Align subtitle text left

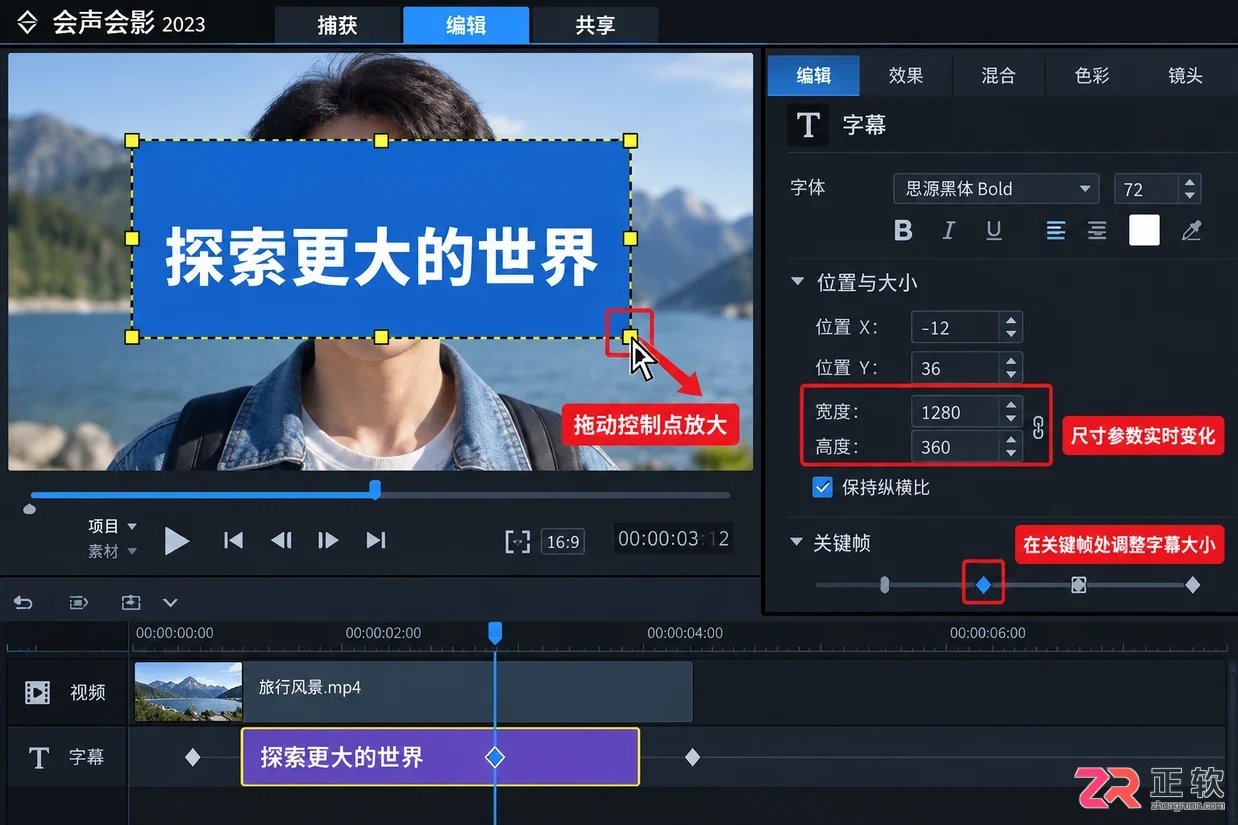pyautogui.click(x=1056, y=231)
